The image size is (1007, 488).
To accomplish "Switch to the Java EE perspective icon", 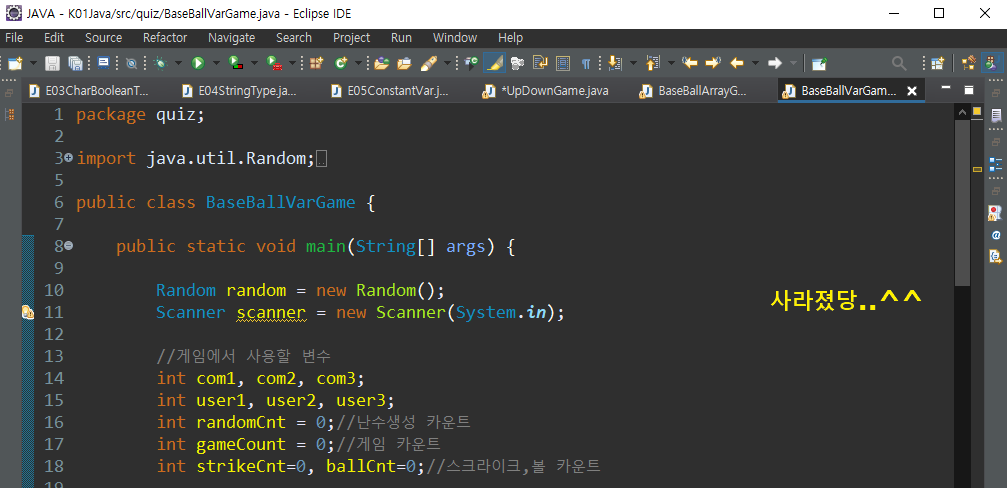I will tap(969, 63).
